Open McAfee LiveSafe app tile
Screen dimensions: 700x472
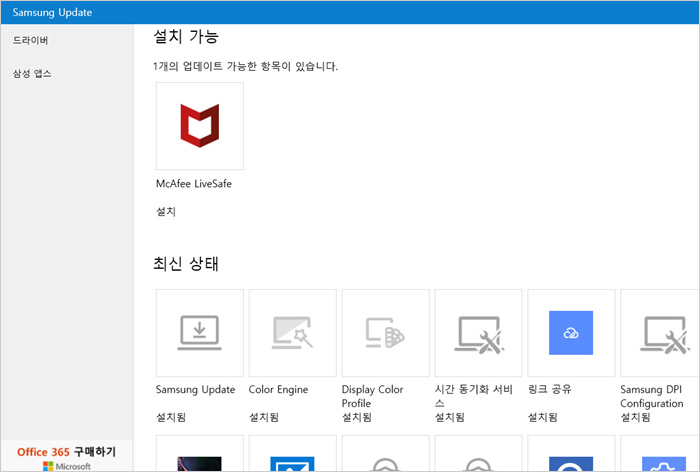pyautogui.click(x=200, y=126)
